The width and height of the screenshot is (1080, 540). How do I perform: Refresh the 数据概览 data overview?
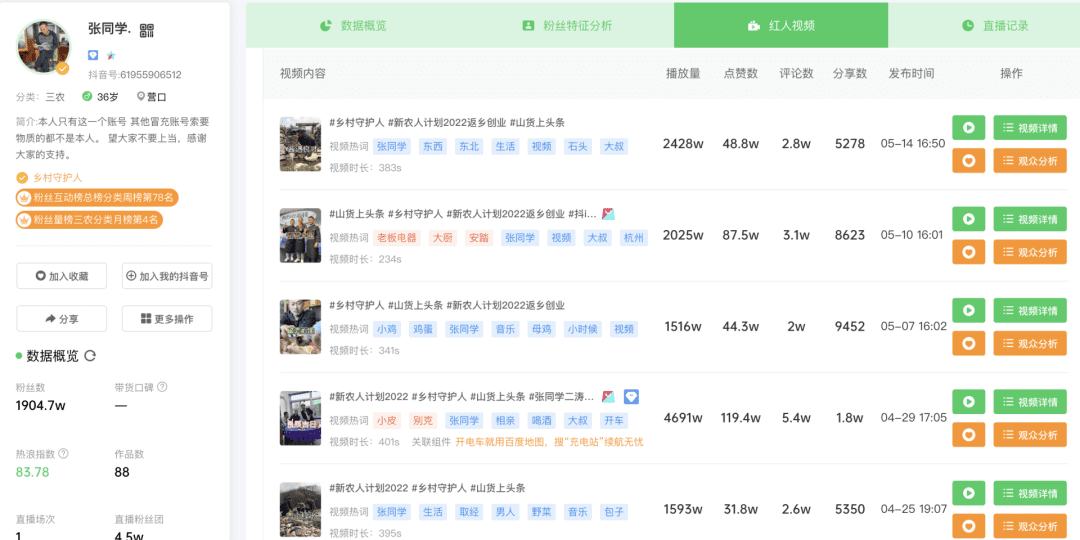[90, 356]
